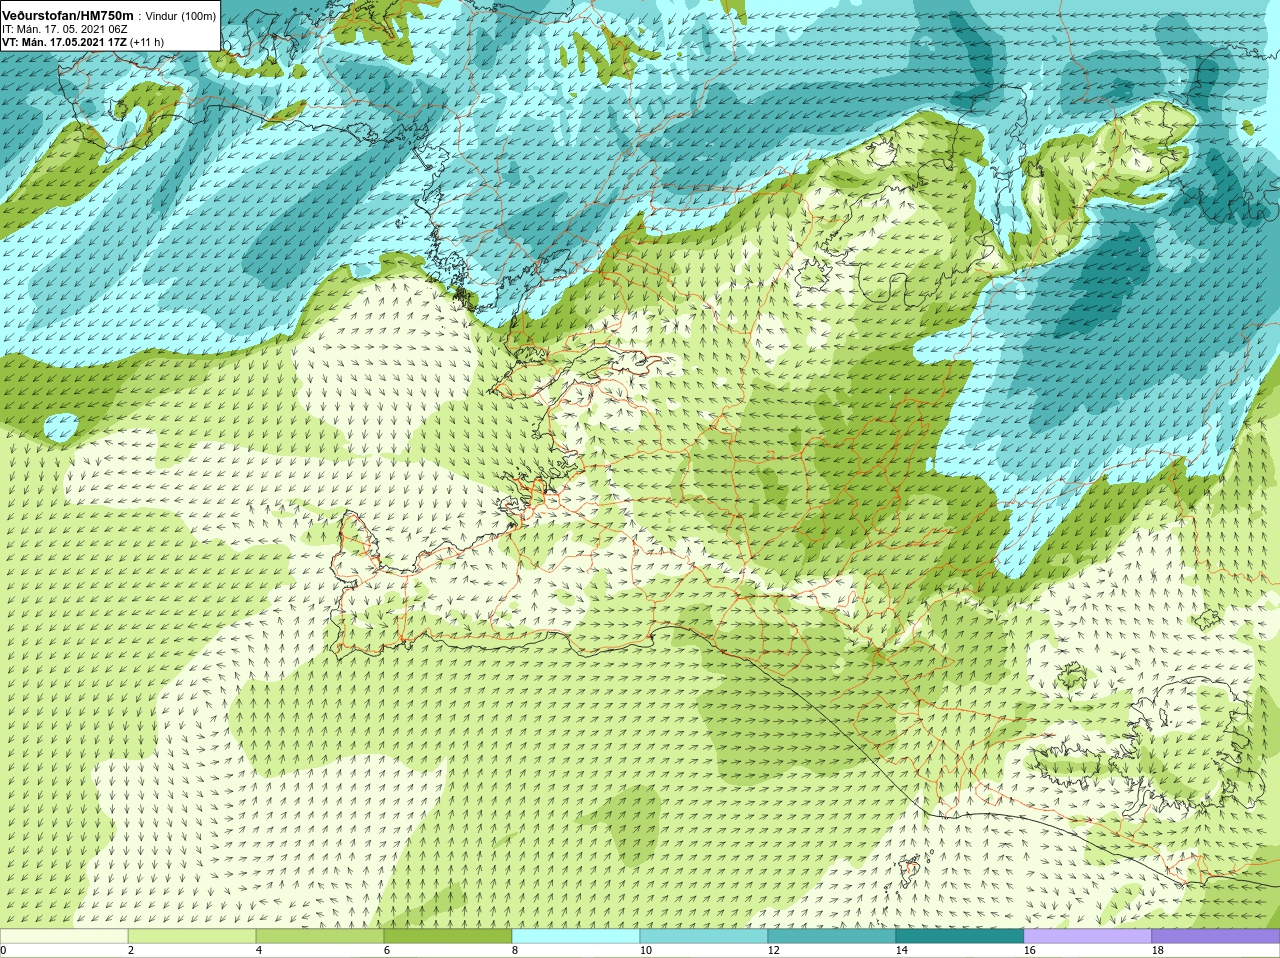Screen dimensions: 1280x958
Task: Click the 4–6 medium green legend swatch
Action: [320, 936]
